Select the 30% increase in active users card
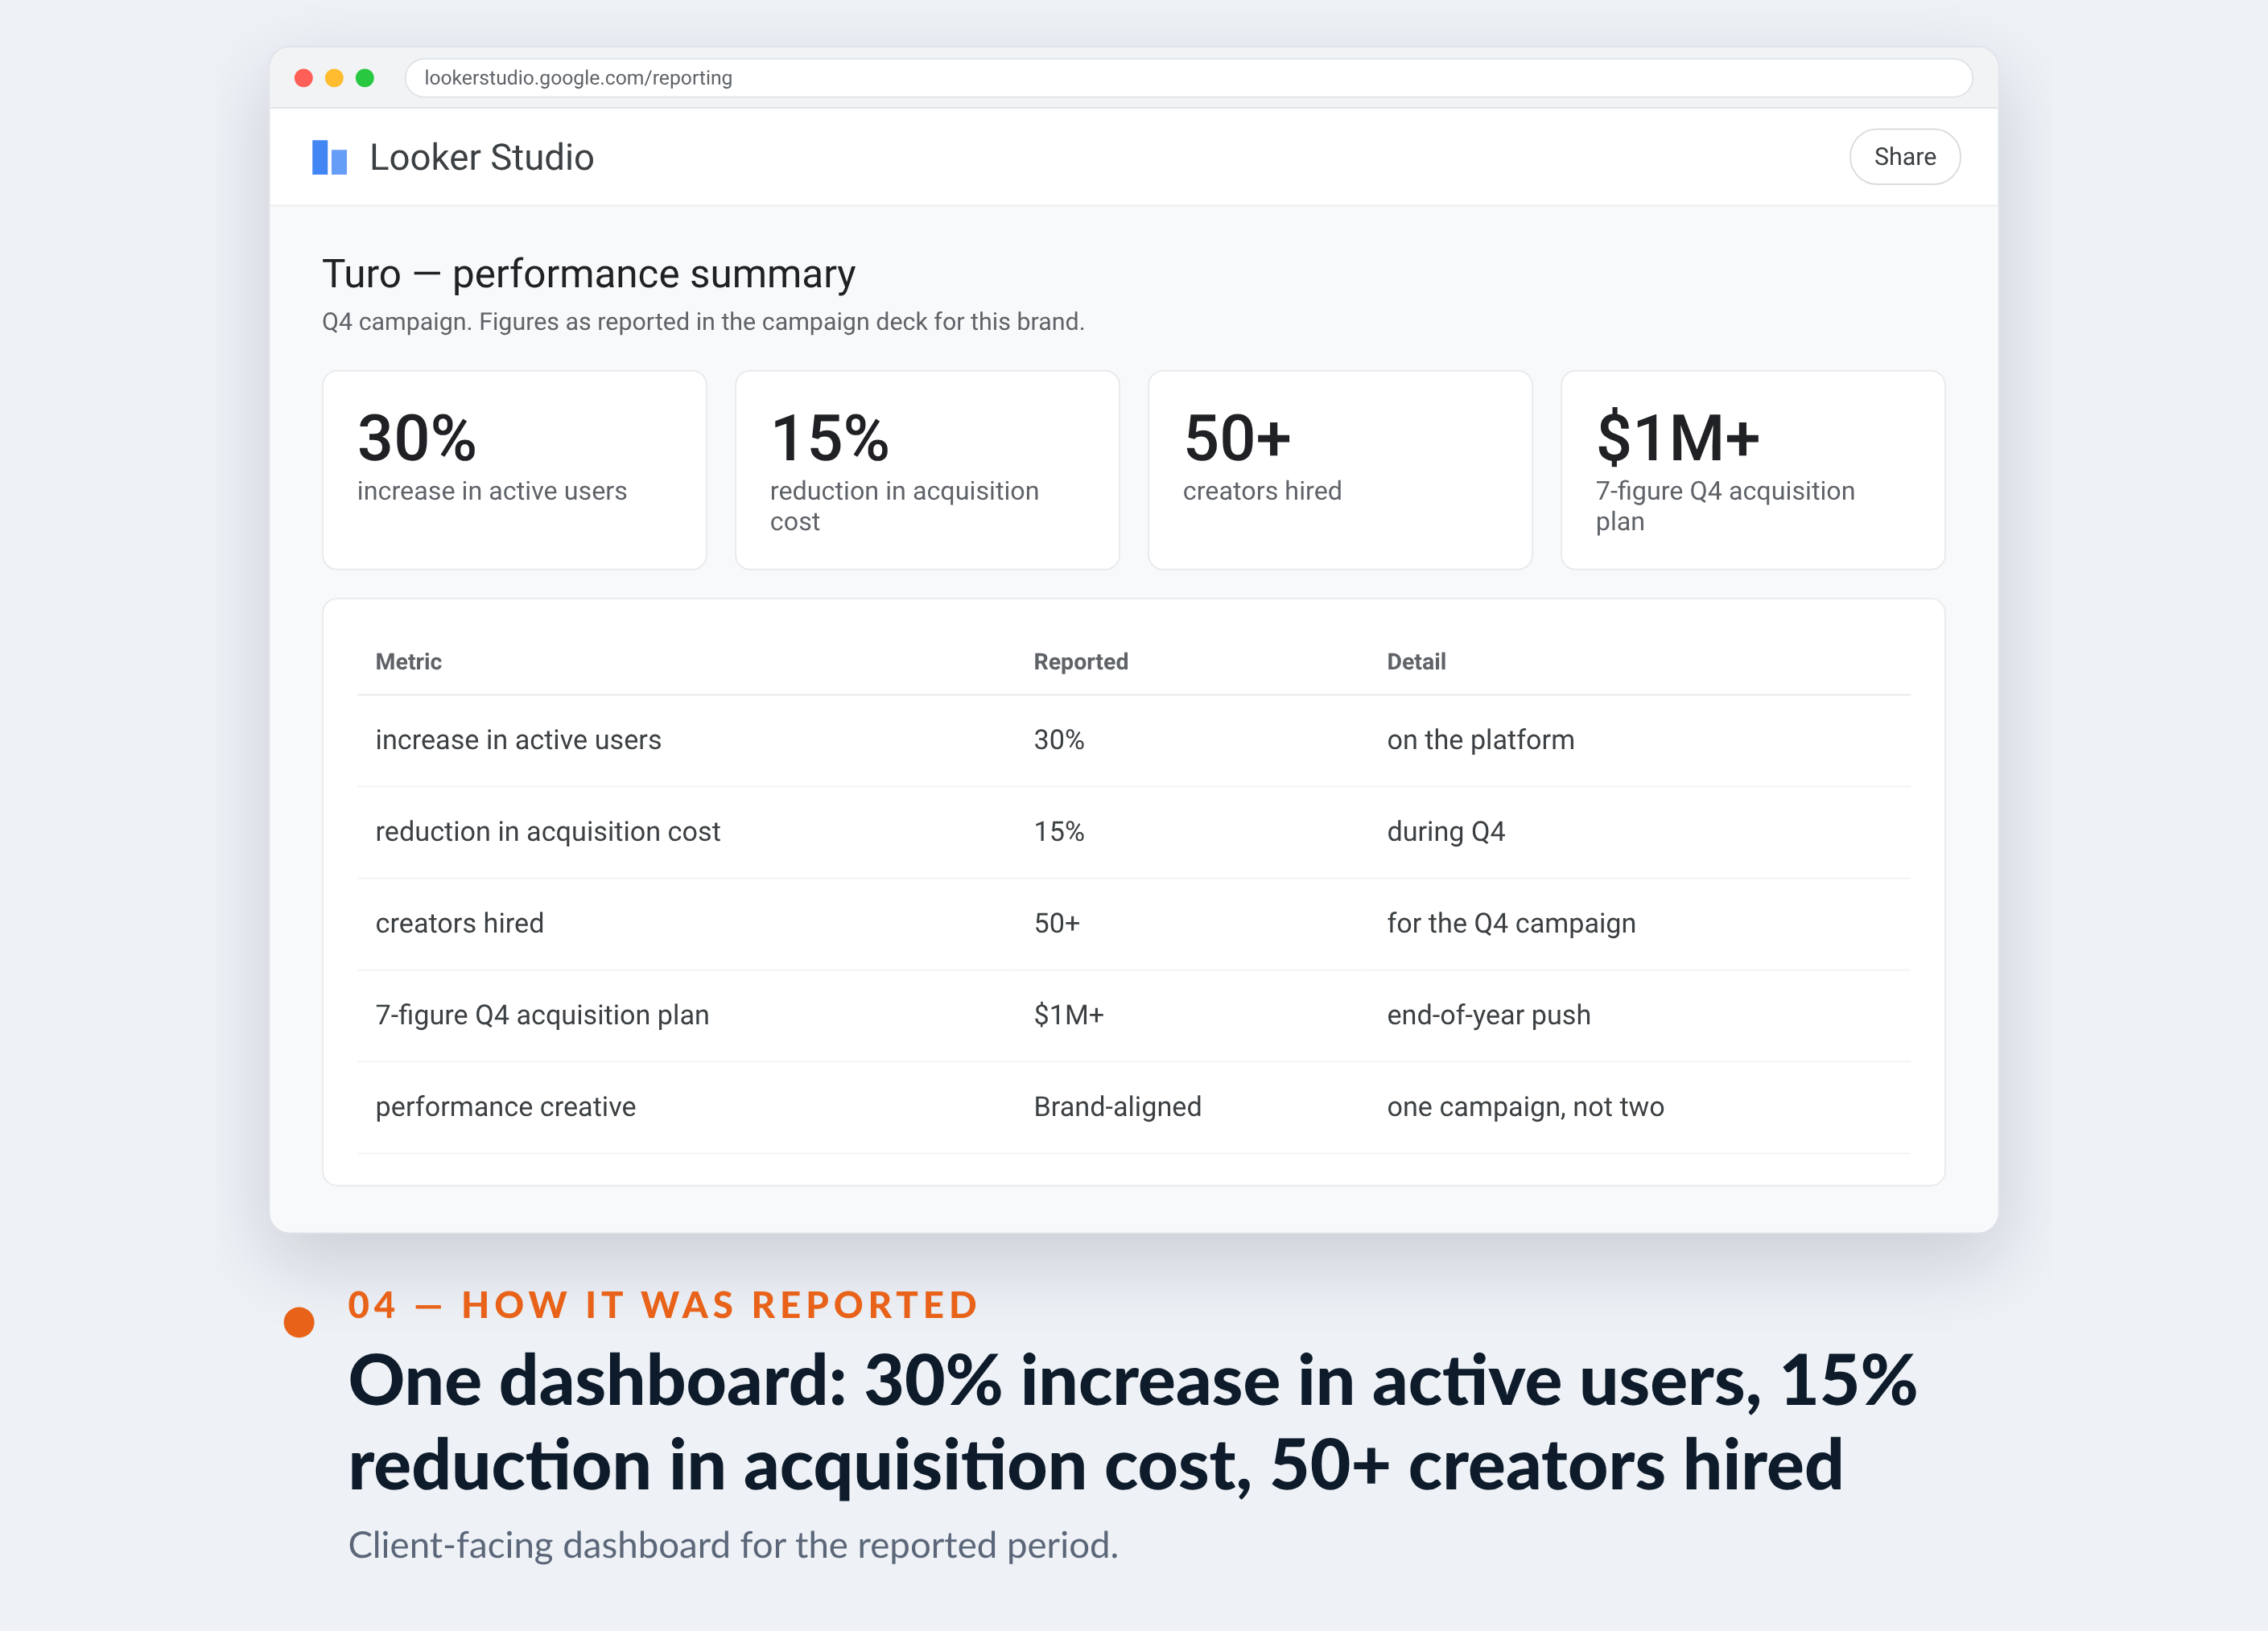Screen dimensions: 2268x1631 pos(514,470)
